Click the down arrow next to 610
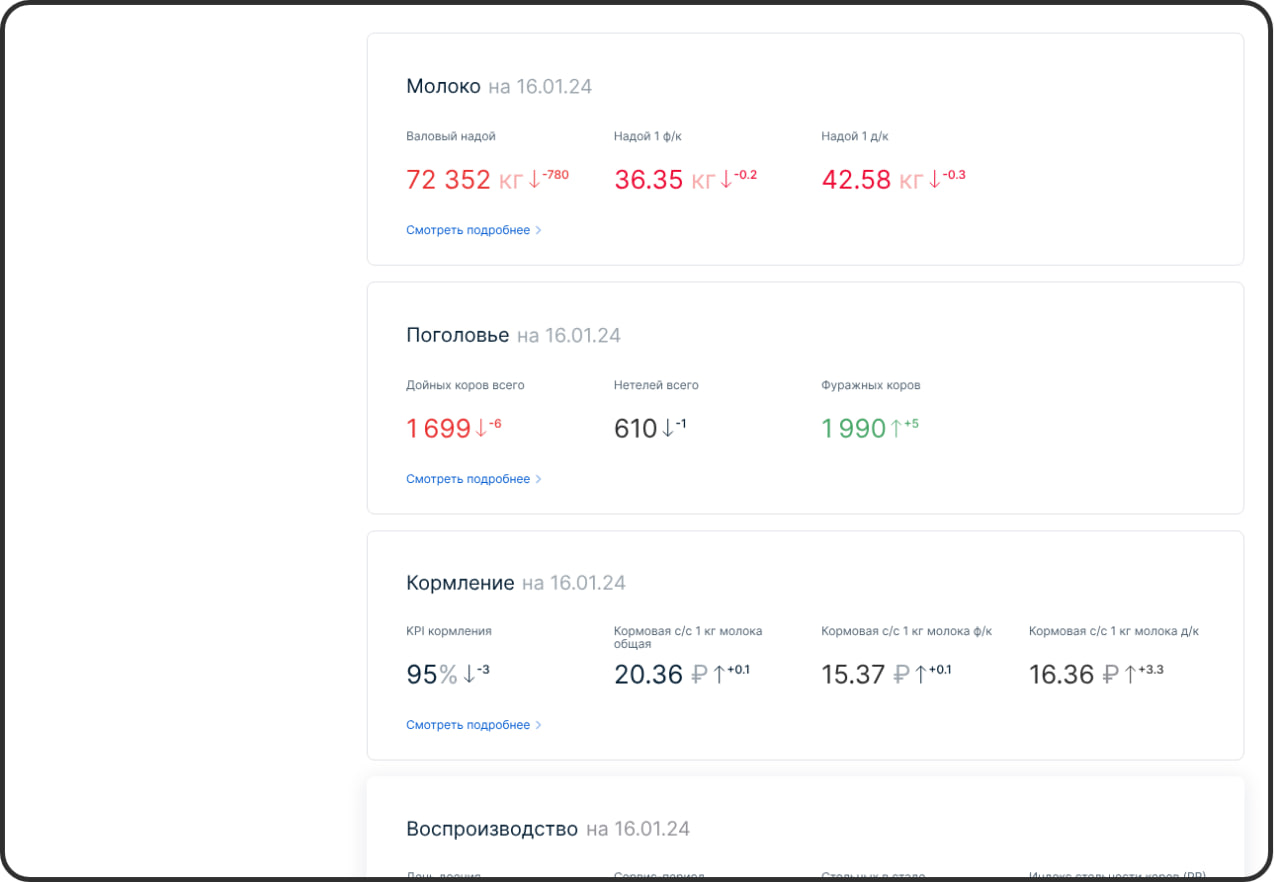1280x882 pixels. click(x=667, y=429)
